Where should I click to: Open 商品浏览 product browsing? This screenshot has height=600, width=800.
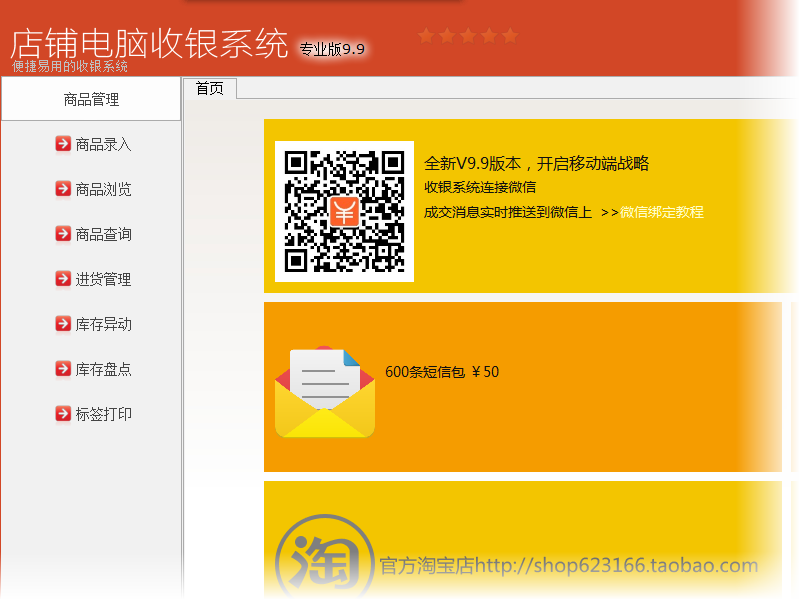tap(103, 189)
